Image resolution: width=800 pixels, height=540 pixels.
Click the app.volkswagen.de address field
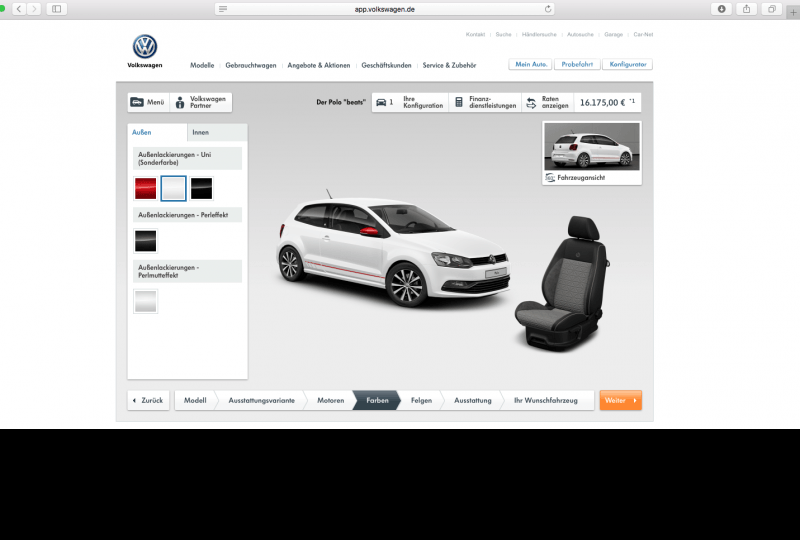click(385, 9)
